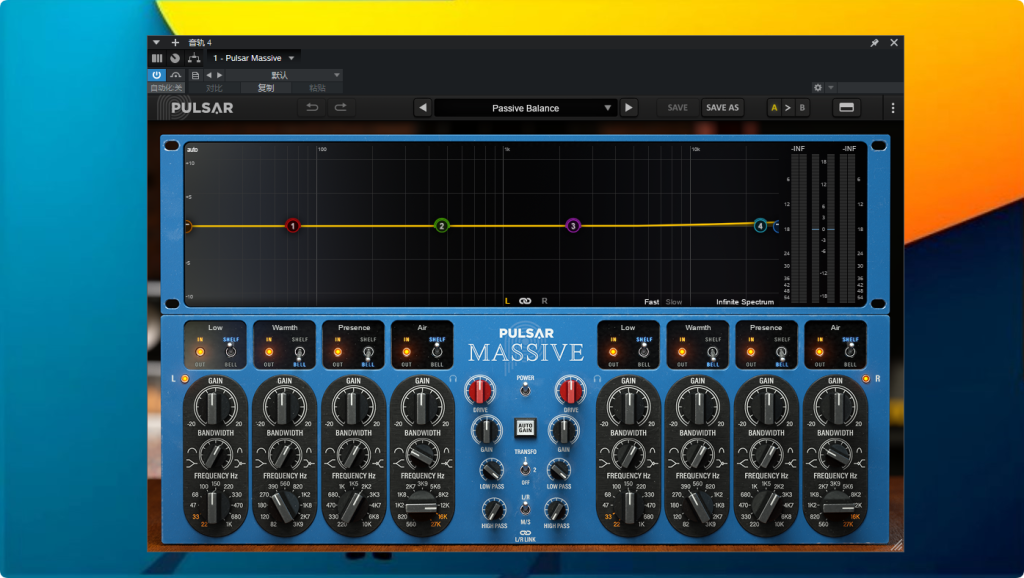Toggle the plugin window size icon
Screen dimensions: 1024x578
point(846,108)
